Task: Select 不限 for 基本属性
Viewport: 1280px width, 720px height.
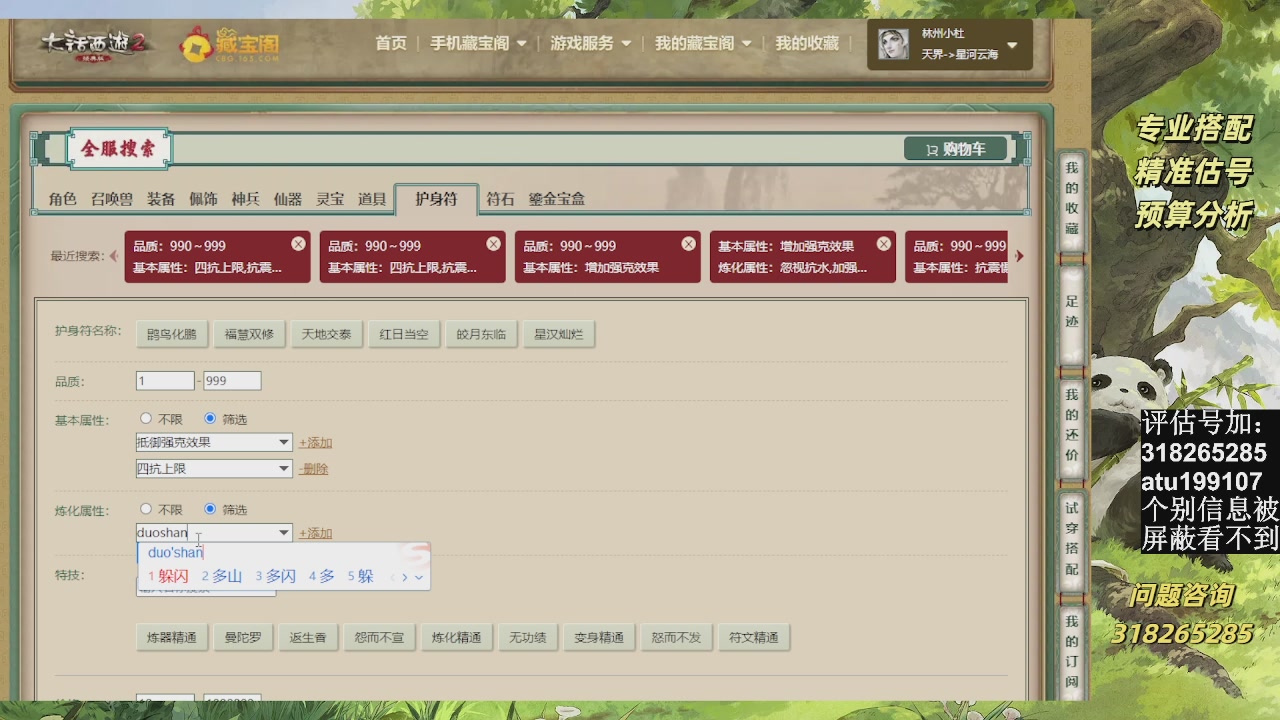Action: pos(146,418)
